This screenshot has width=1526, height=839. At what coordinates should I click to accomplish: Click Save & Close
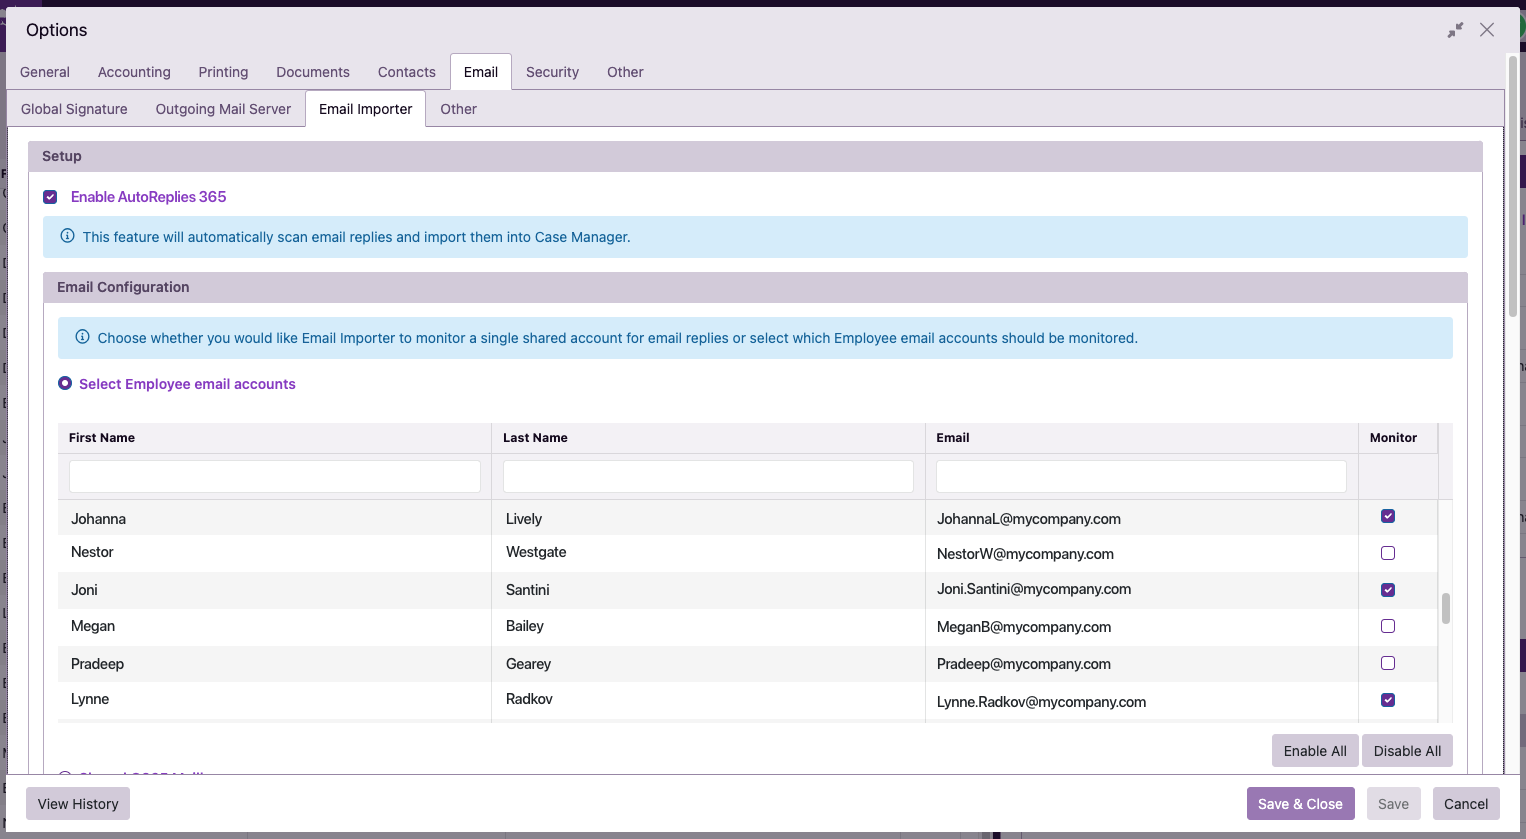pyautogui.click(x=1300, y=803)
